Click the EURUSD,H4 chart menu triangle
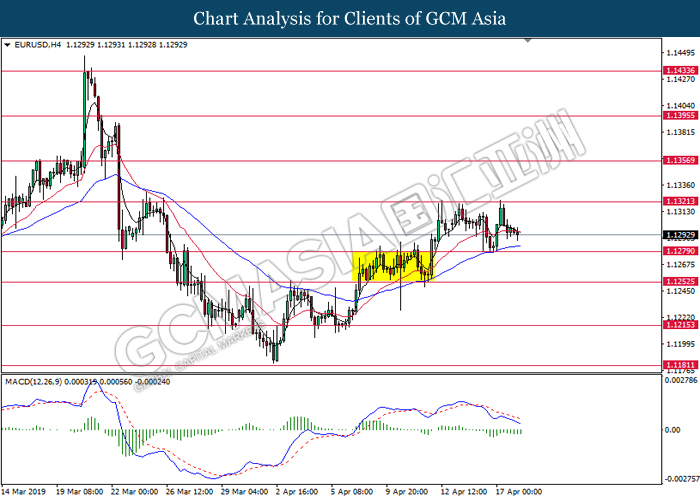Screen dimensions: 700x500 (x=7, y=45)
